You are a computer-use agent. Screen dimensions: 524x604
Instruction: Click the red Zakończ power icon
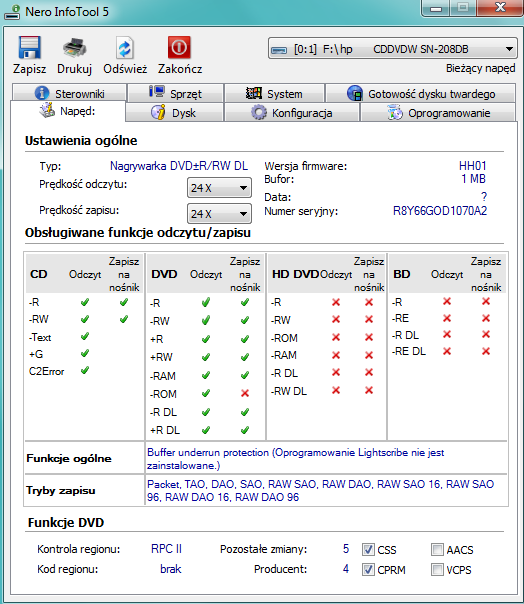(x=179, y=47)
